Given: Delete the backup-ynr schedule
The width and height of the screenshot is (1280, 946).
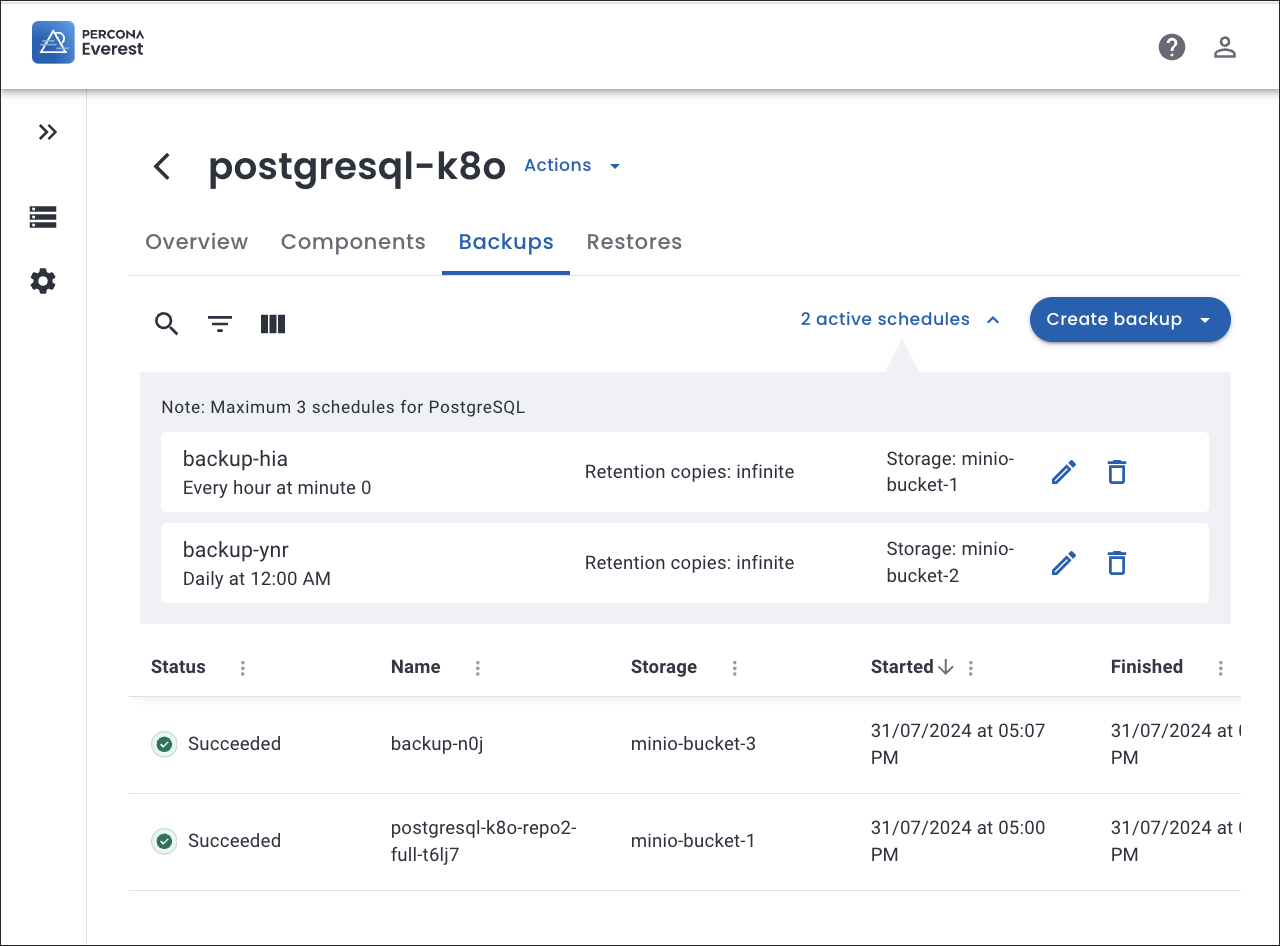Looking at the screenshot, I should coord(1117,563).
